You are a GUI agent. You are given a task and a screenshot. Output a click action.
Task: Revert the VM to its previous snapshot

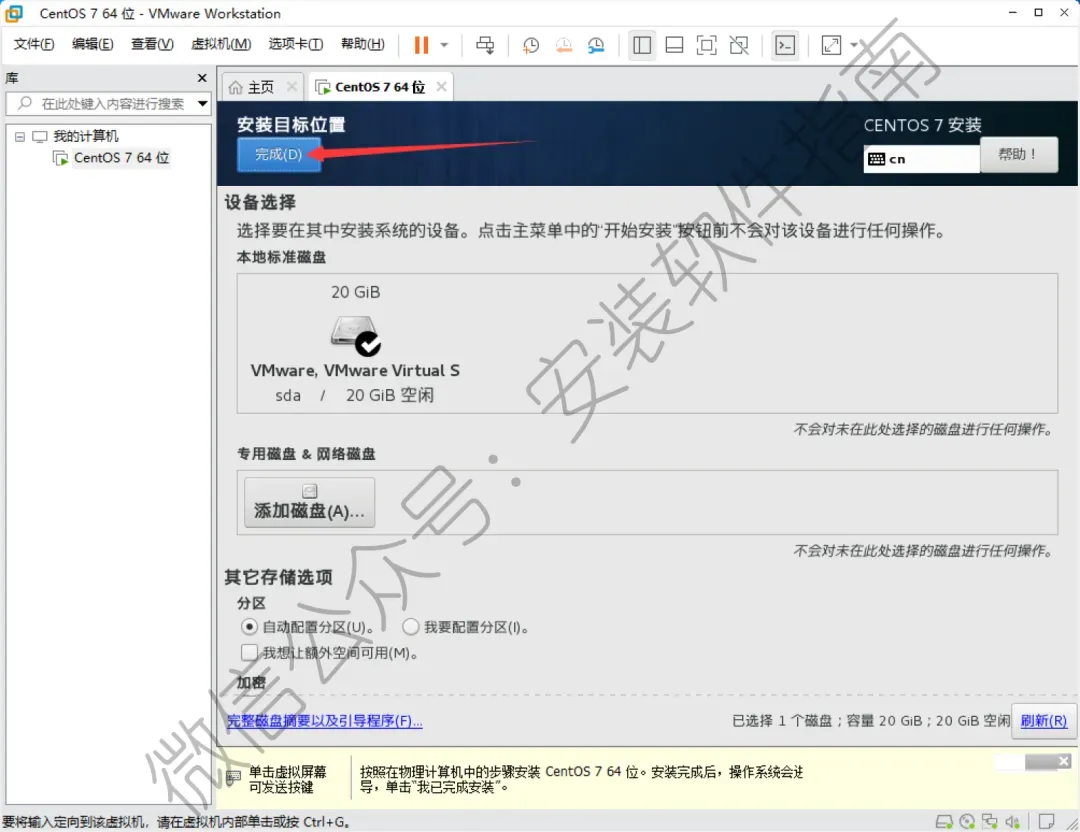pyautogui.click(x=563, y=45)
